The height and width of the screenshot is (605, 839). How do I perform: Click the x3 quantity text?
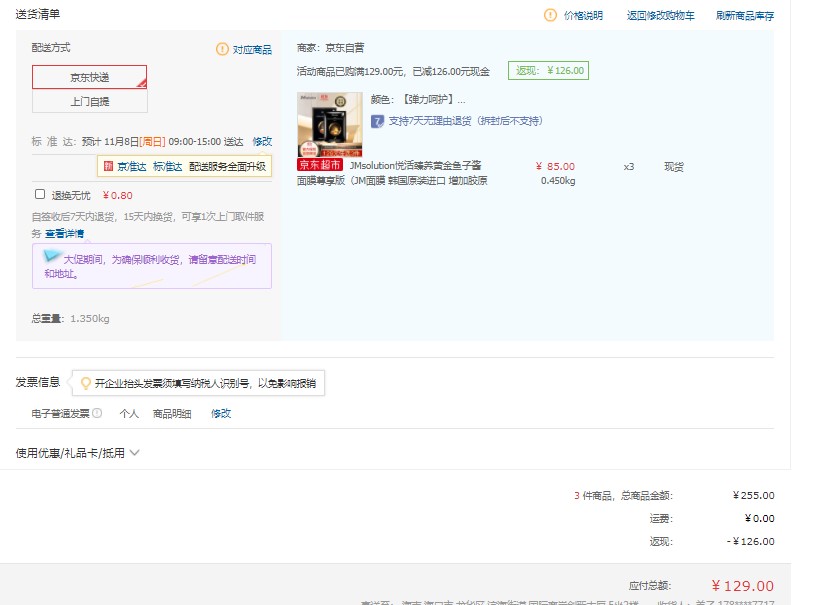(x=629, y=167)
